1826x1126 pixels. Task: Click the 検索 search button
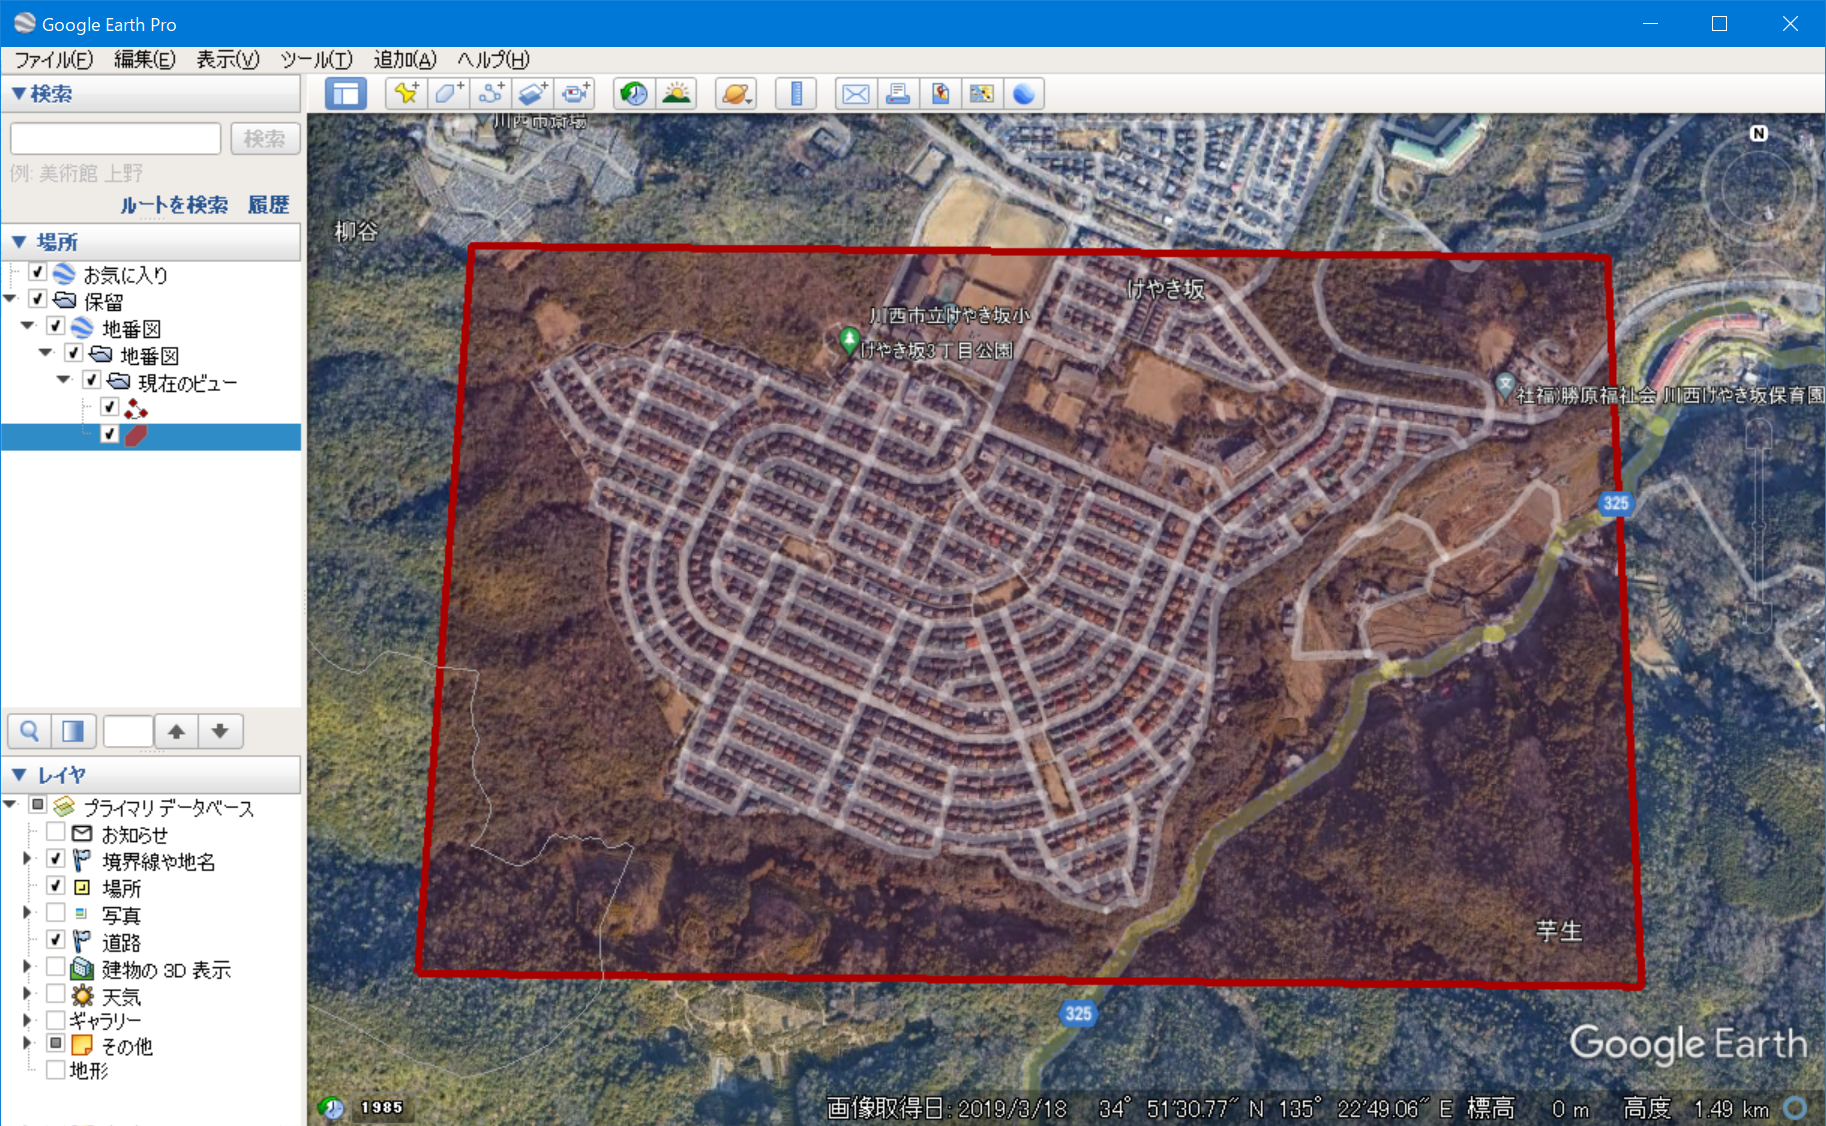point(265,139)
